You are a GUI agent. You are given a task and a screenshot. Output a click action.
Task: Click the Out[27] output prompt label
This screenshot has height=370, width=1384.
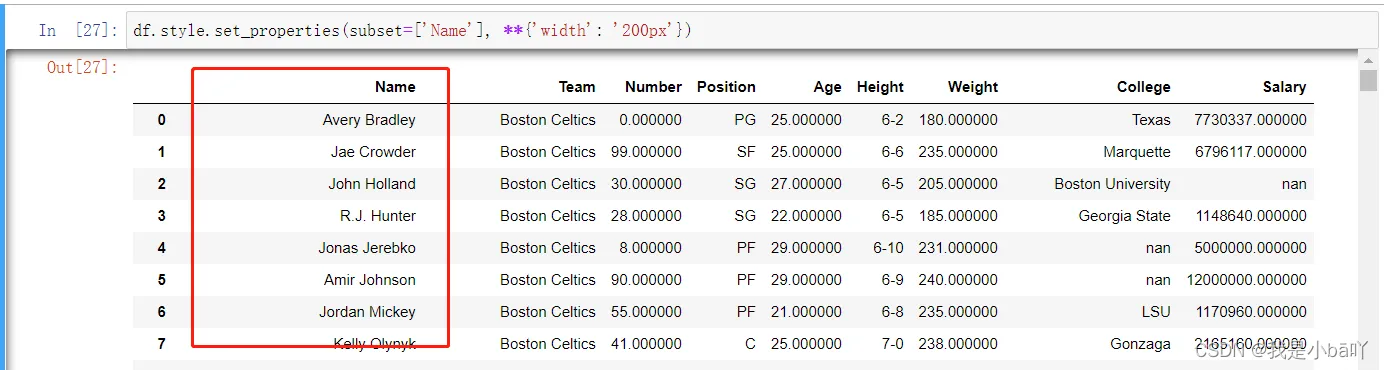click(x=83, y=67)
